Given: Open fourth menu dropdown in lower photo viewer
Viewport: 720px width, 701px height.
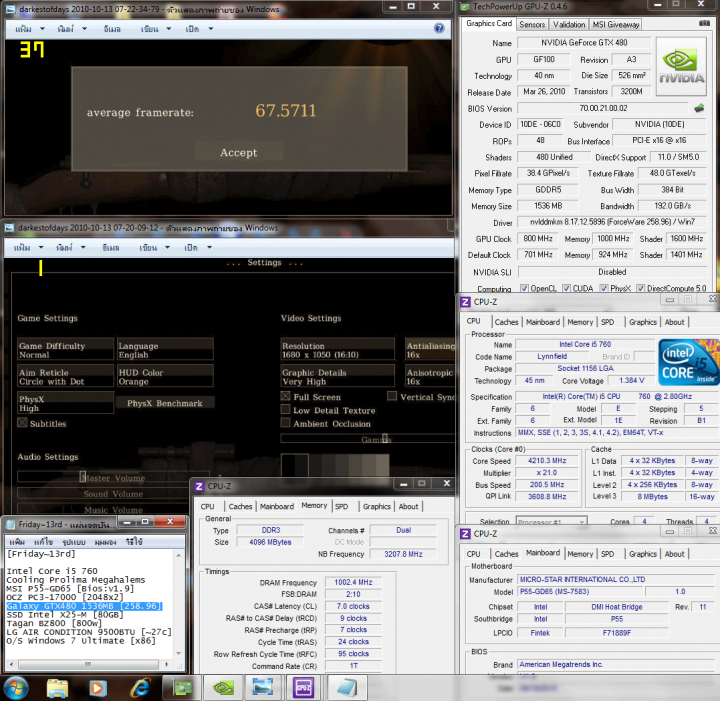Looking at the screenshot, I should [167, 247].
